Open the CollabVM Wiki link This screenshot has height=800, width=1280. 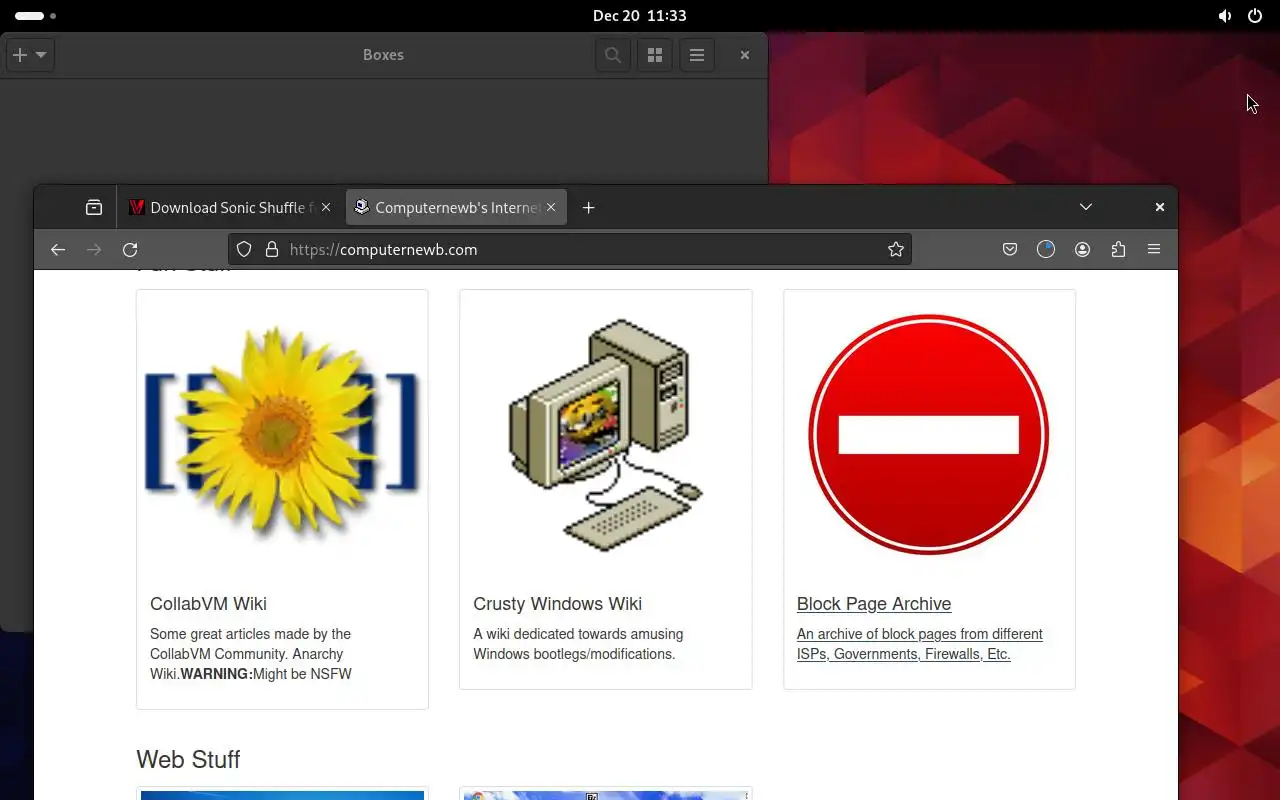click(x=208, y=604)
